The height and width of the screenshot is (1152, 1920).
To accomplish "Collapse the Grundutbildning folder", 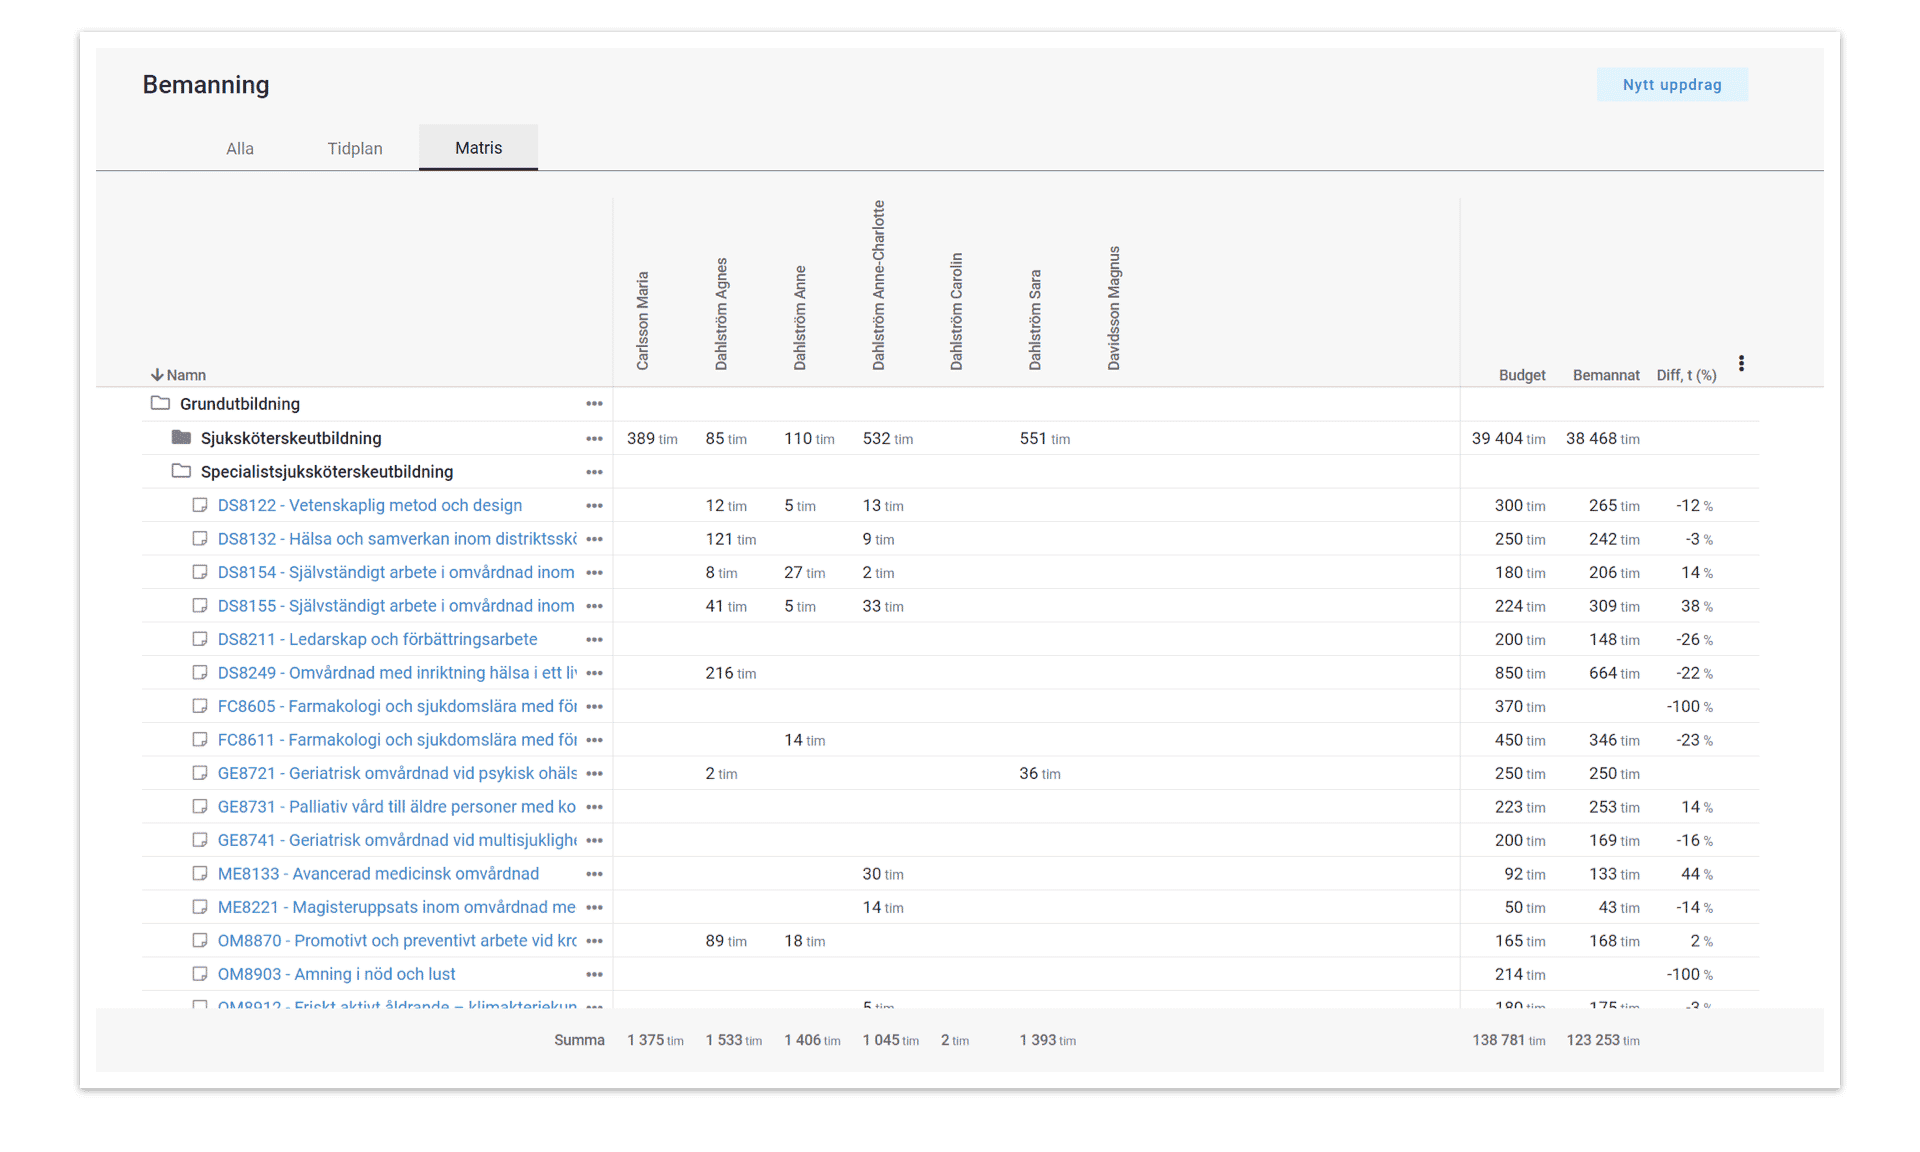I will point(160,403).
